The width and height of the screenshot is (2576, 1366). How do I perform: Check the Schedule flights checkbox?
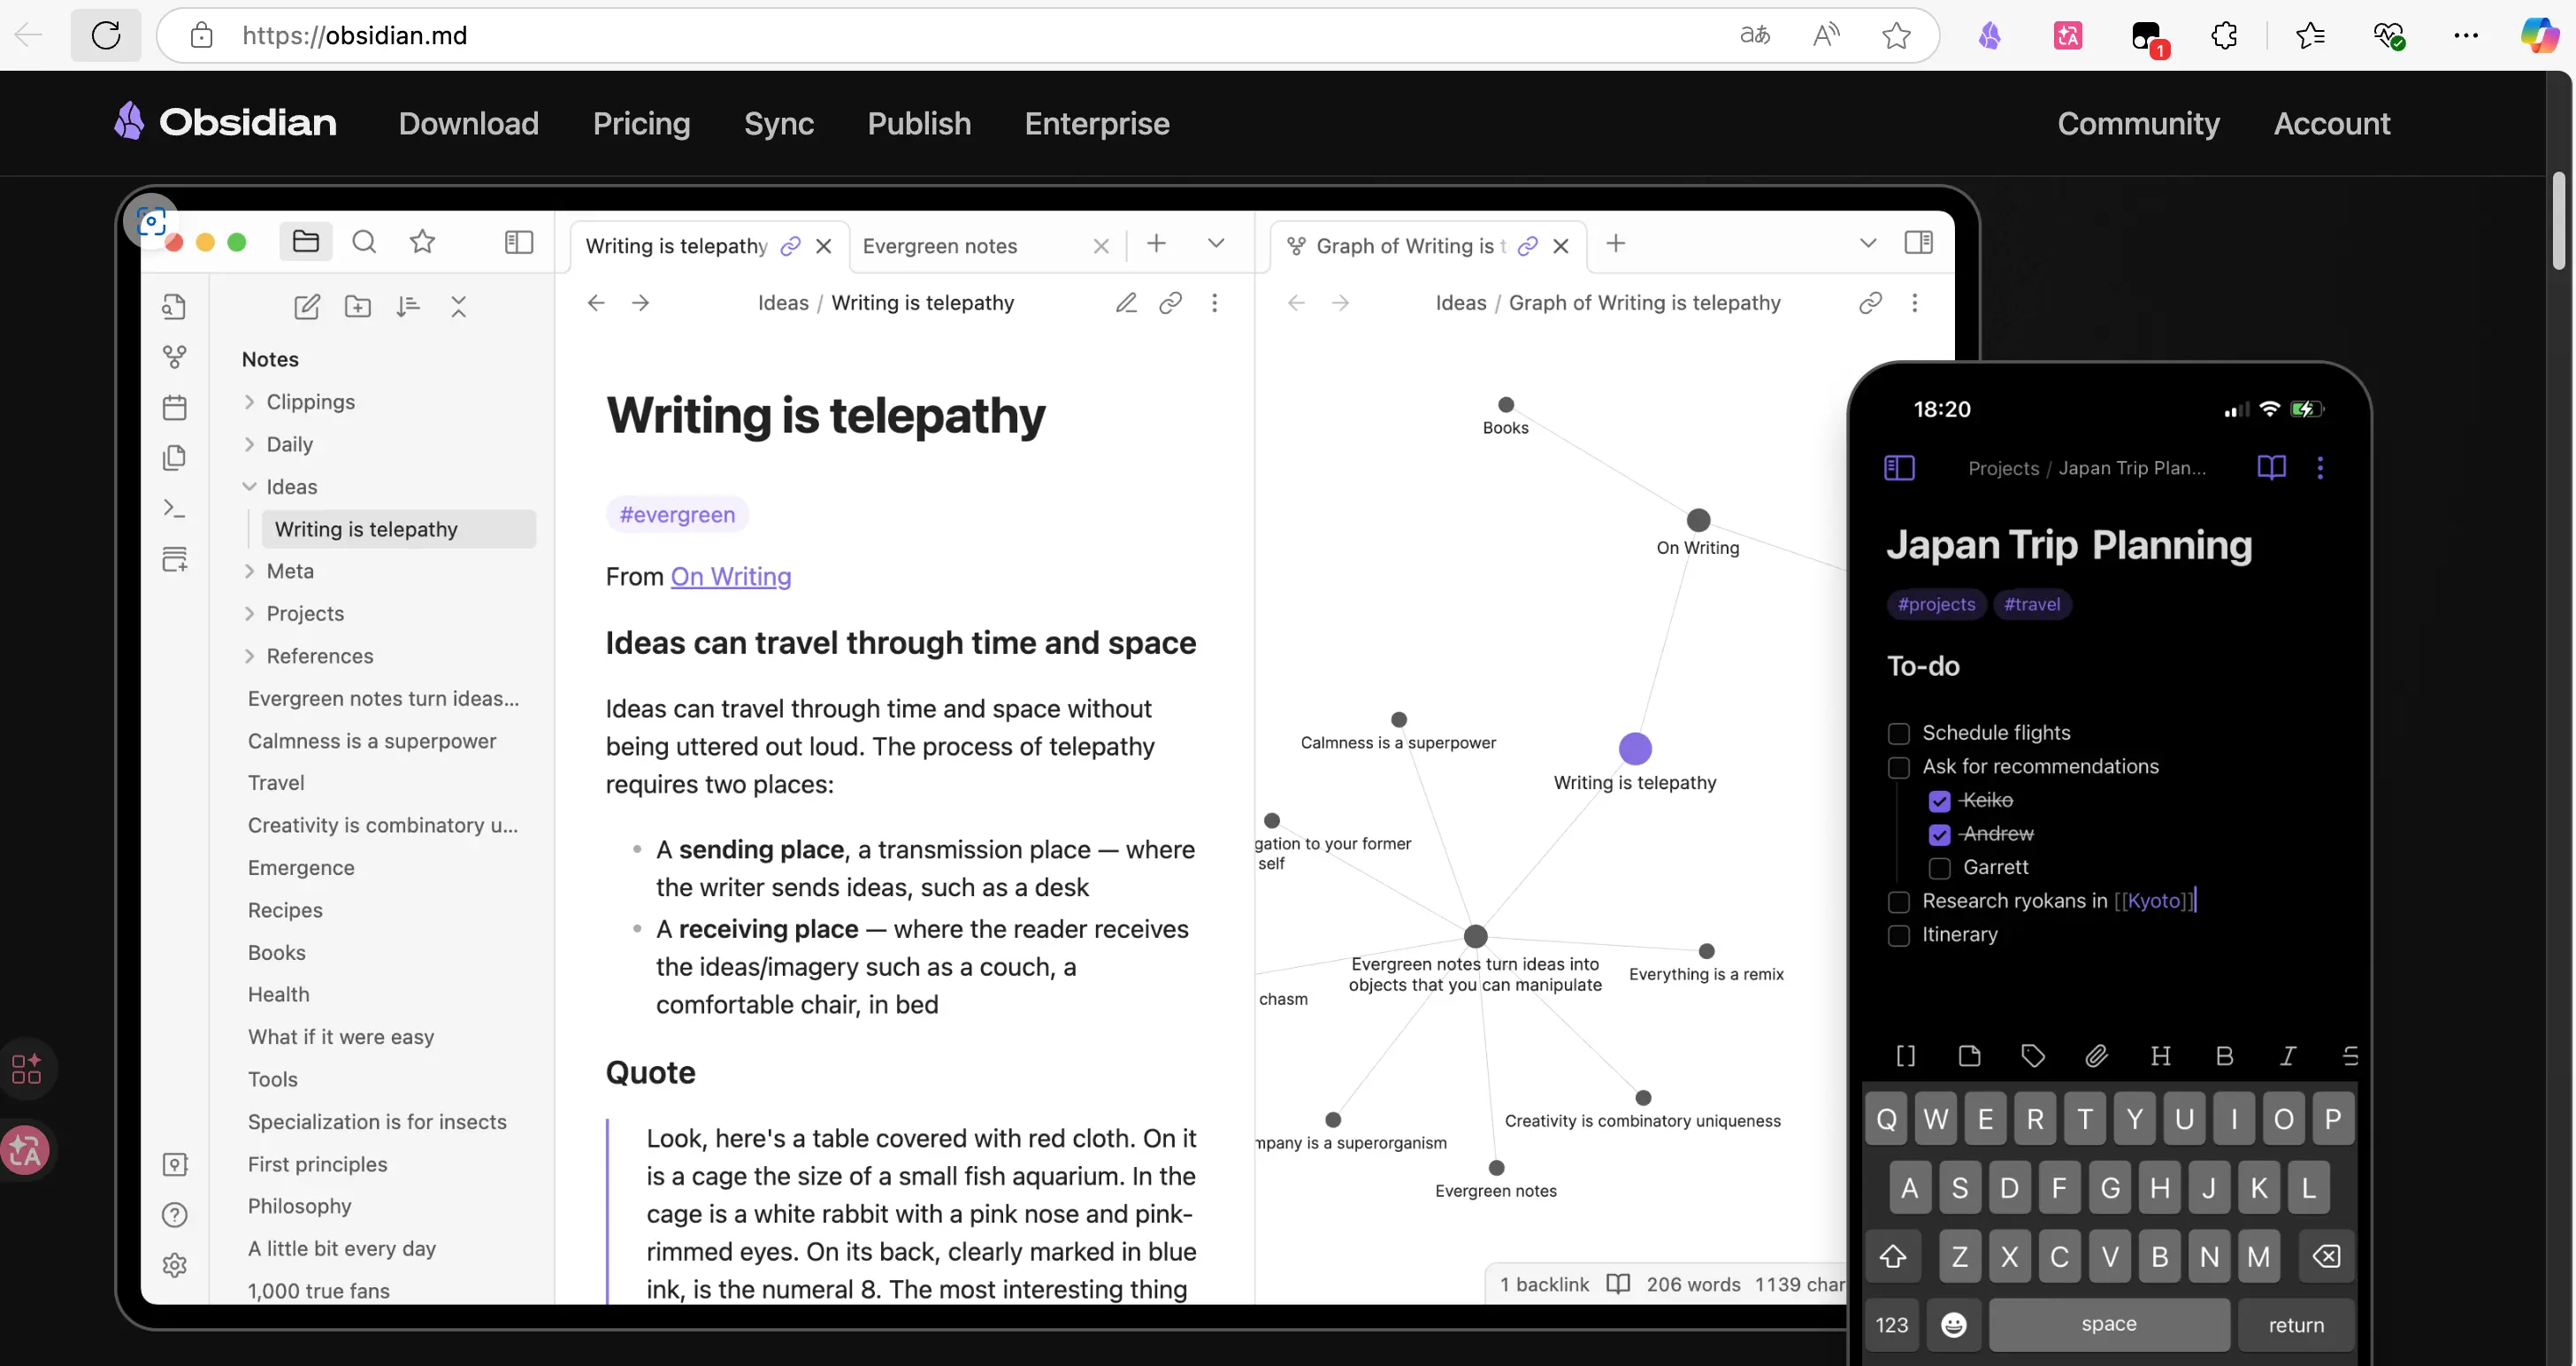1898,733
